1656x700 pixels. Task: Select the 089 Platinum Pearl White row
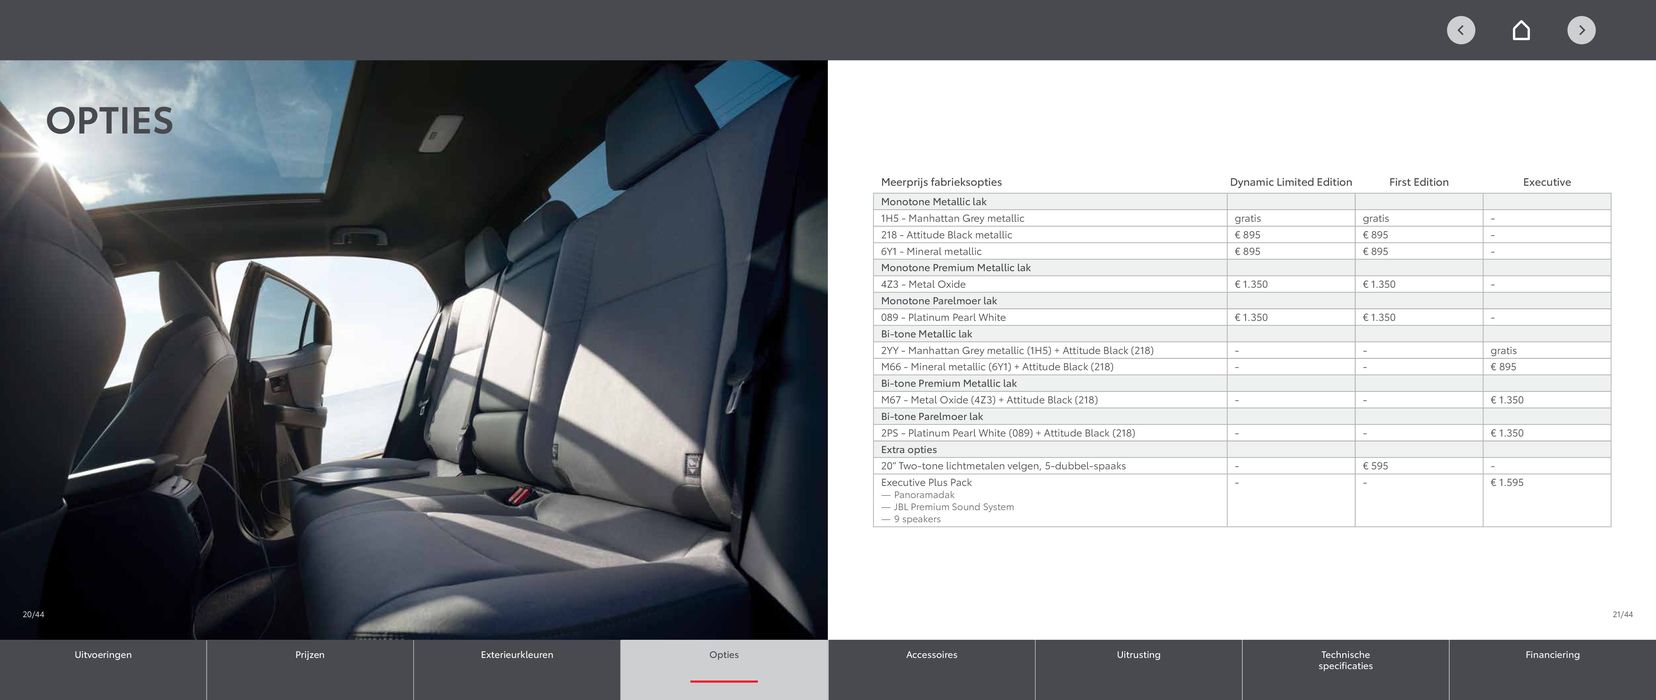(943, 318)
